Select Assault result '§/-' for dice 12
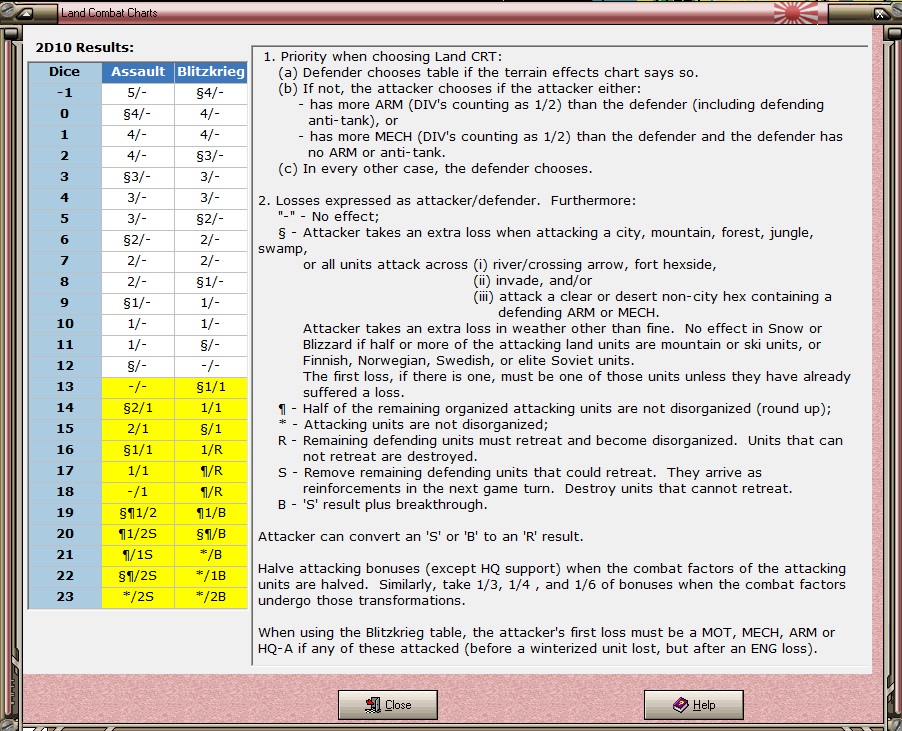Image resolution: width=902 pixels, height=731 pixels. click(138, 366)
